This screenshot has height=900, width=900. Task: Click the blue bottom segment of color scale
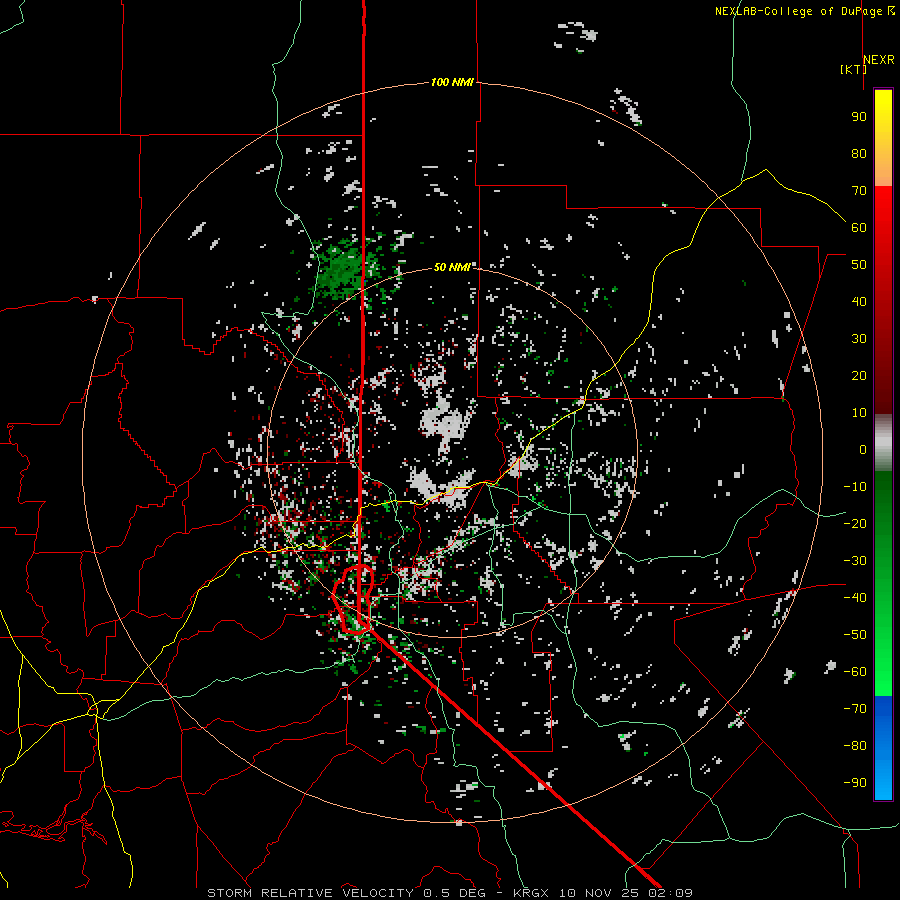[x=883, y=748]
